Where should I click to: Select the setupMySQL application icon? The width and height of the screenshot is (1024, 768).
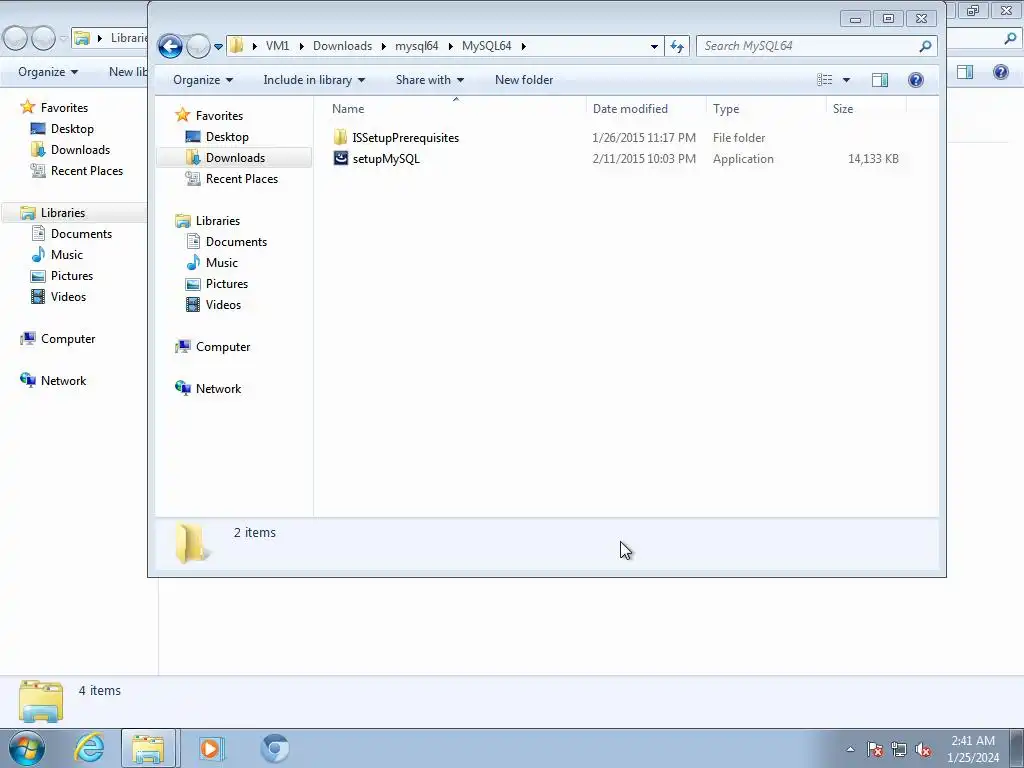coord(340,158)
